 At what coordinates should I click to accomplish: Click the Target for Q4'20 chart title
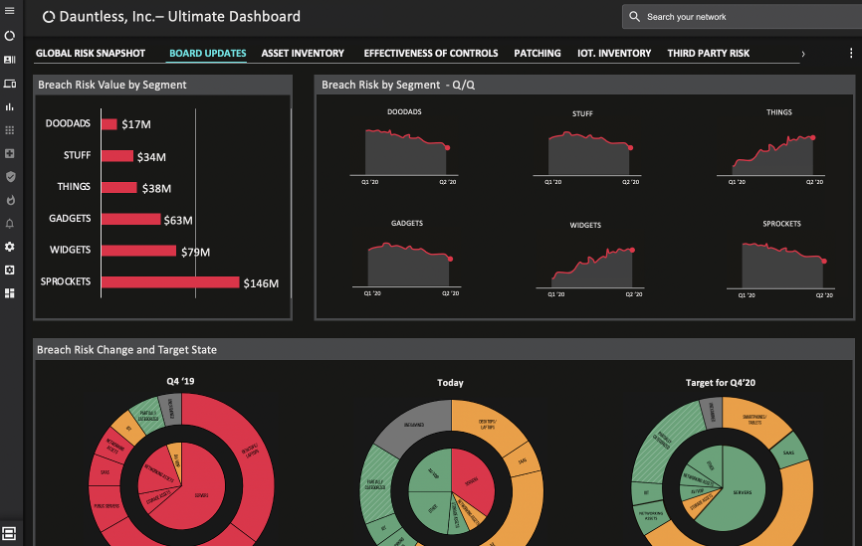(x=720, y=383)
